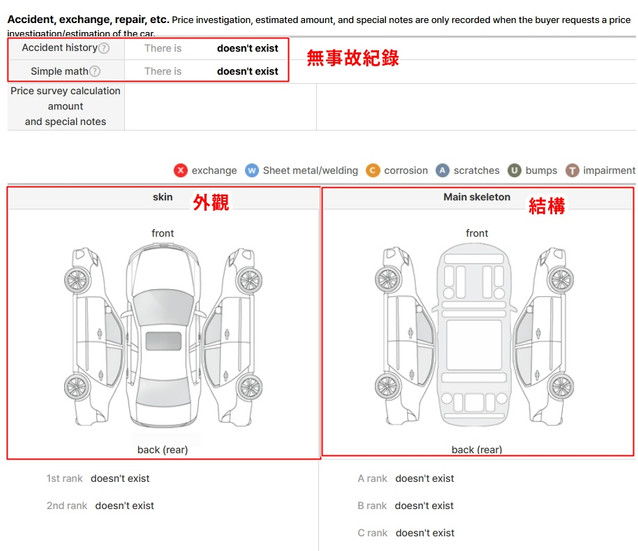Viewport: 638px width, 551px height.
Task: Click 'doesn't exist' beside 1st rank
Action: pos(120,479)
